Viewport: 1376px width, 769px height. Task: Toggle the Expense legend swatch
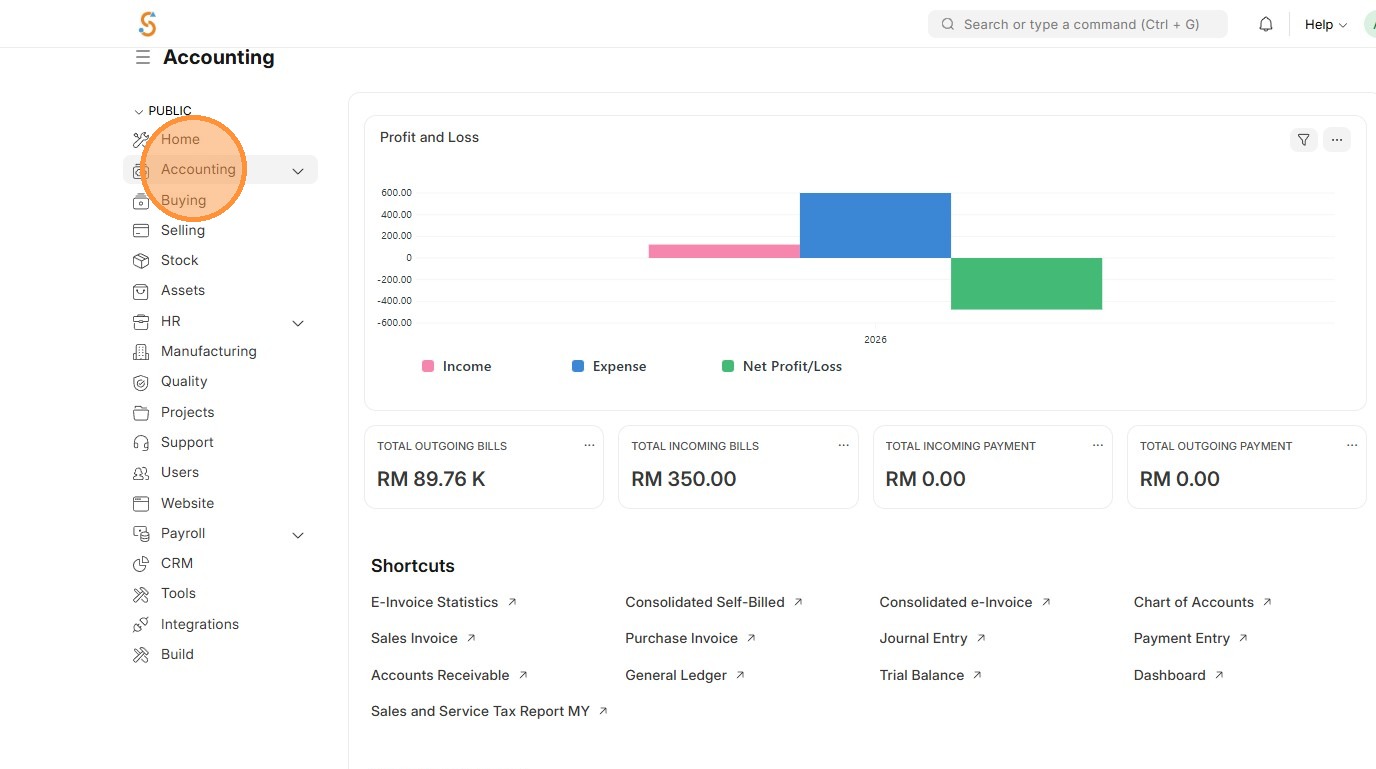pyautogui.click(x=578, y=366)
